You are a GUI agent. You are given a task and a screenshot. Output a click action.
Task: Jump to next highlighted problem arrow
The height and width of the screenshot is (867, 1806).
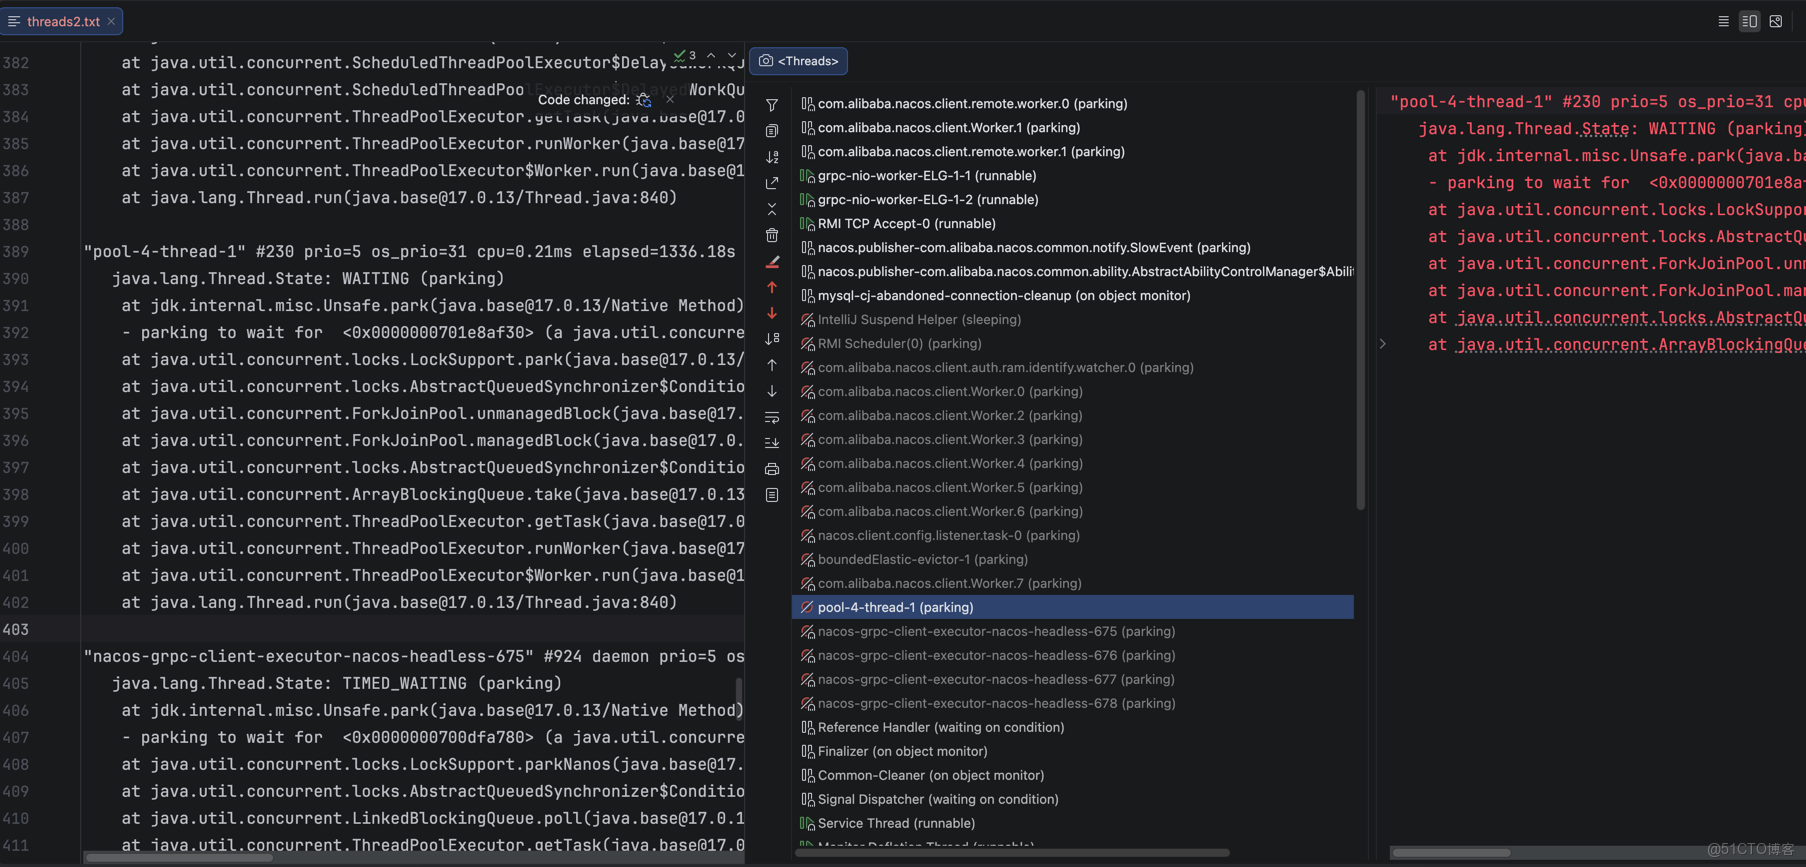click(732, 56)
